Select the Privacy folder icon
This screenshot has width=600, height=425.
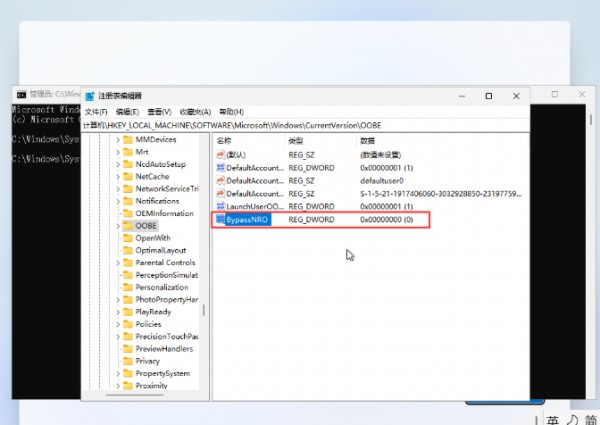coord(128,361)
